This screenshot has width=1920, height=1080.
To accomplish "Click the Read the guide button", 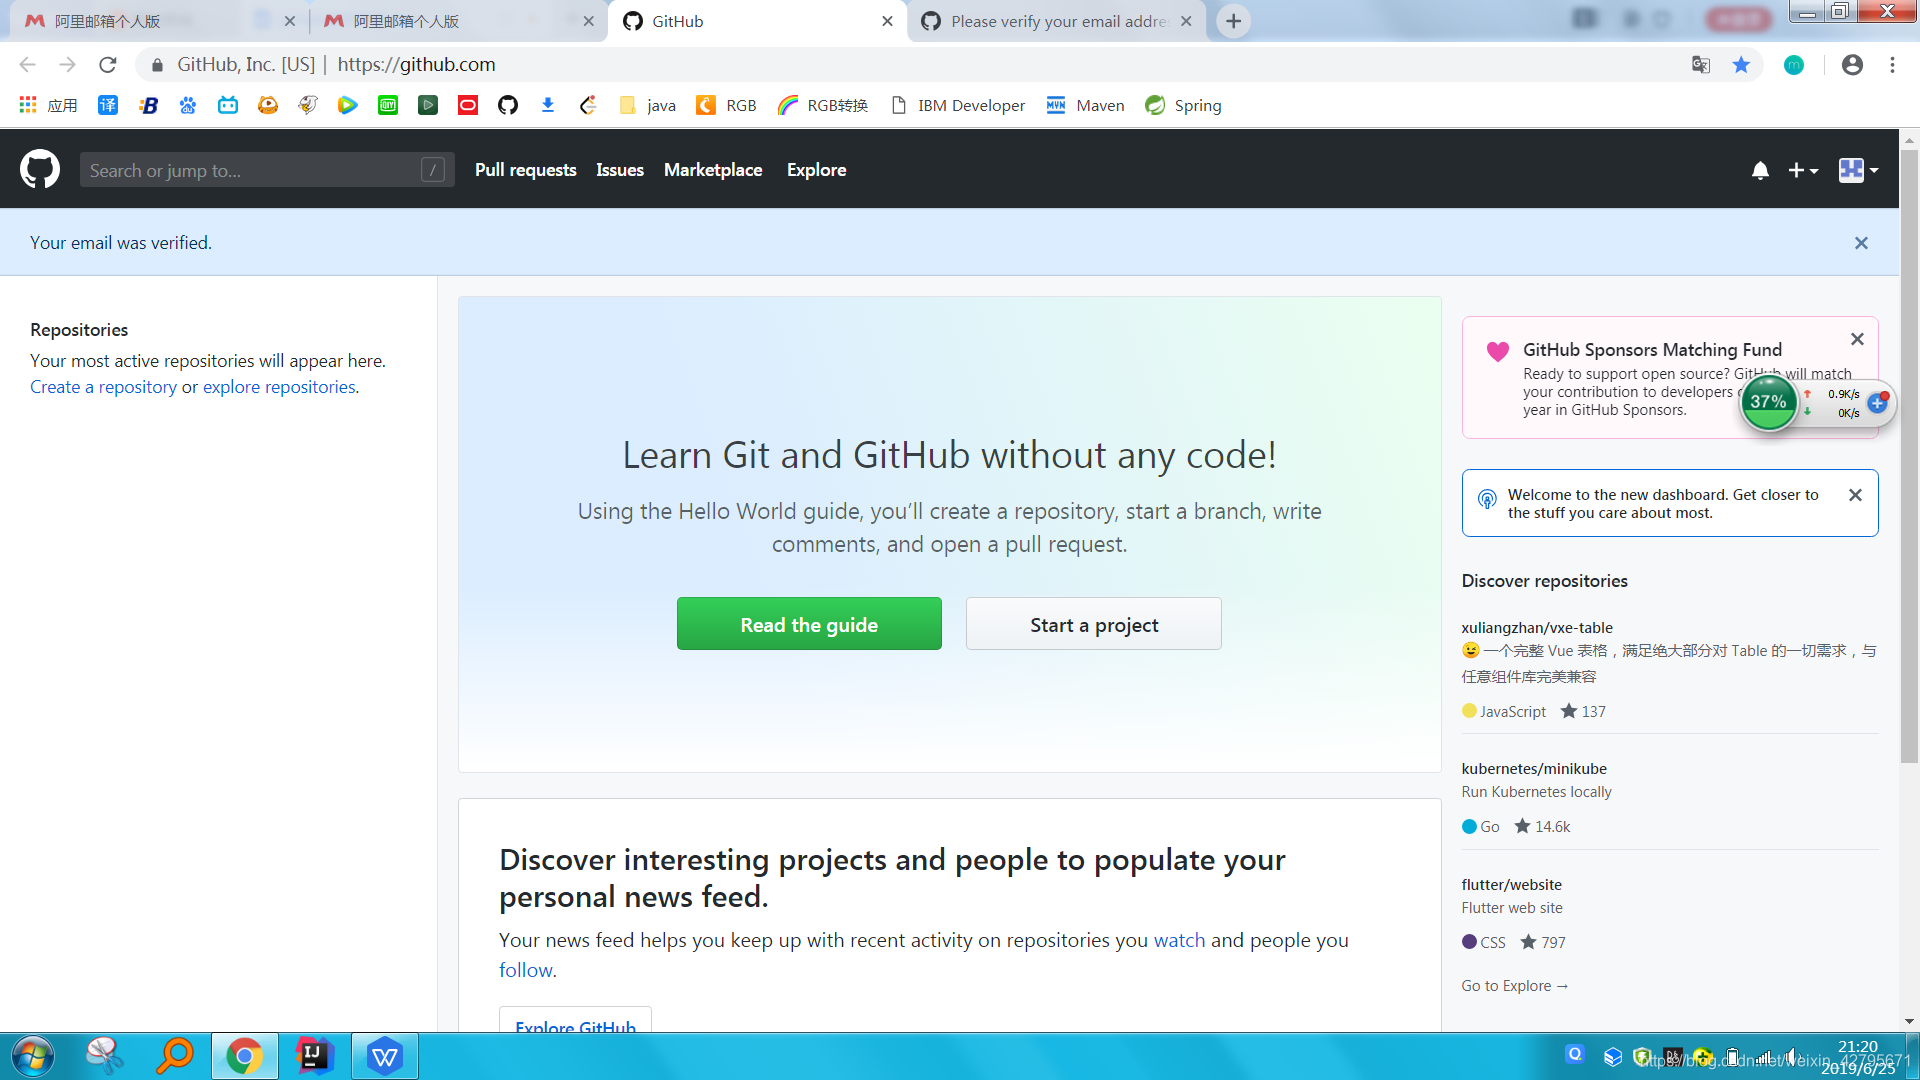I will click(x=809, y=624).
